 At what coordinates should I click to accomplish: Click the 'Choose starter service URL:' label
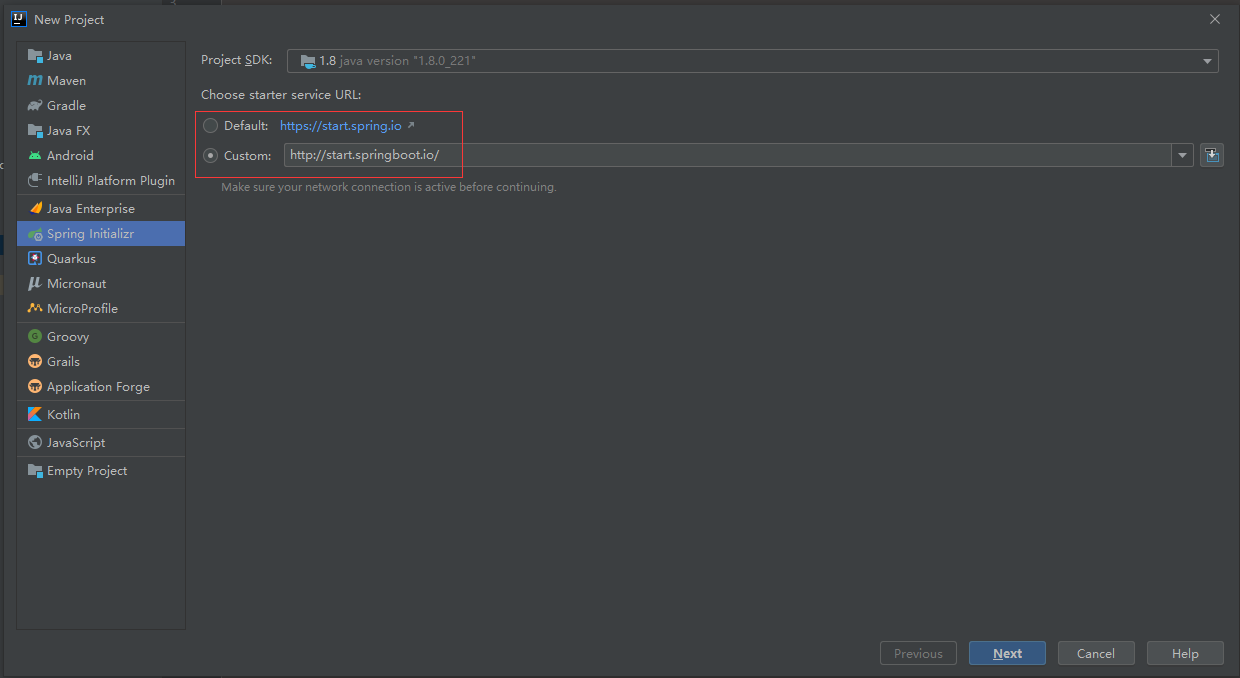(281, 95)
